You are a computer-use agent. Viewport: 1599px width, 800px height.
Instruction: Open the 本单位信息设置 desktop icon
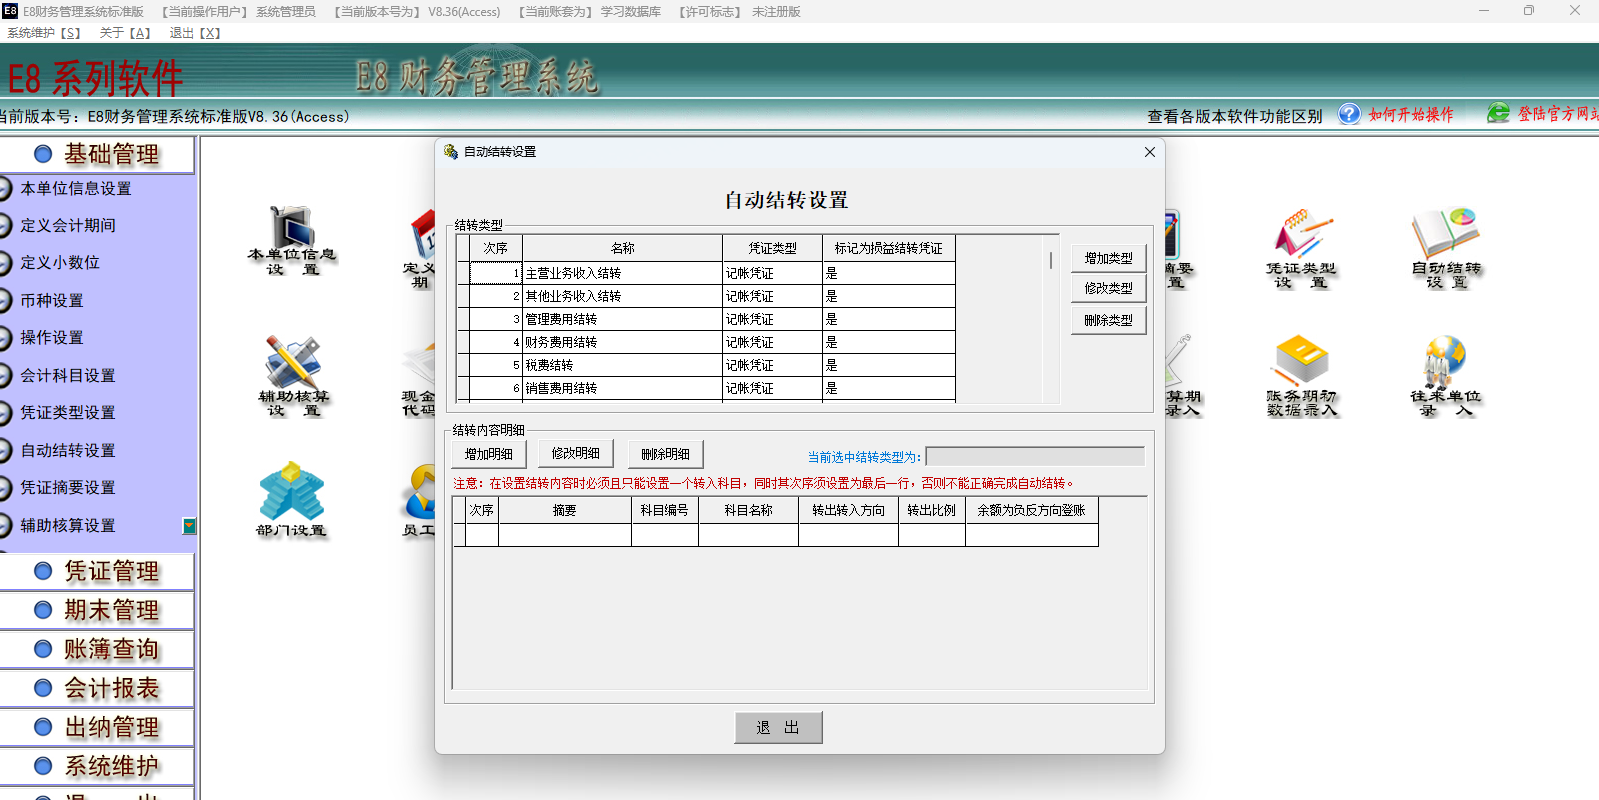(292, 229)
